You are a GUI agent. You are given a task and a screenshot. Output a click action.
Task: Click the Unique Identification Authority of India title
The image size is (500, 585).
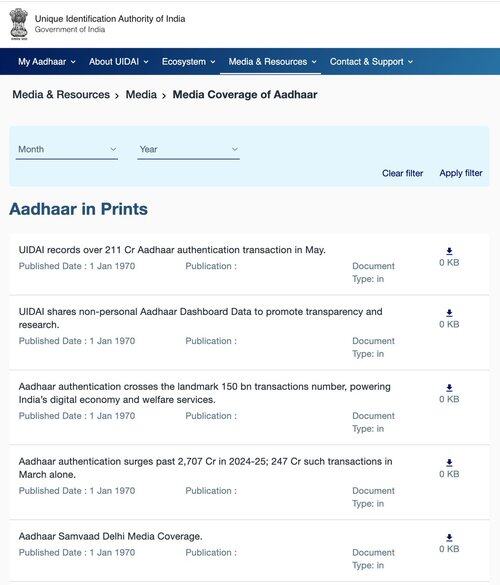[x=110, y=19]
